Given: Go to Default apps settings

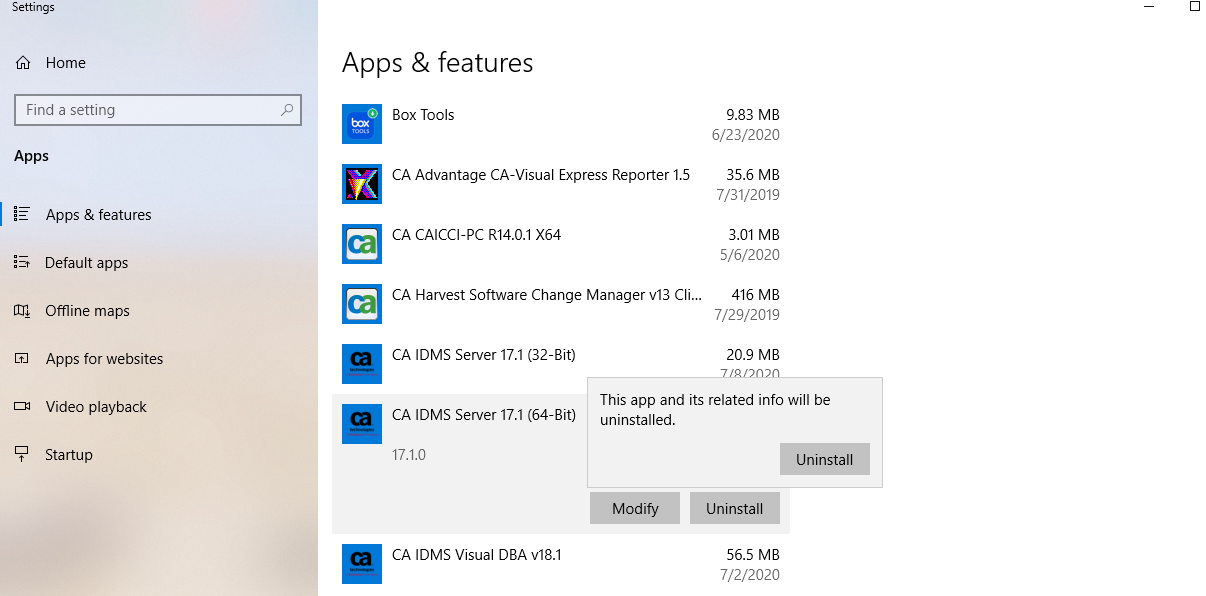Looking at the screenshot, I should (x=86, y=263).
